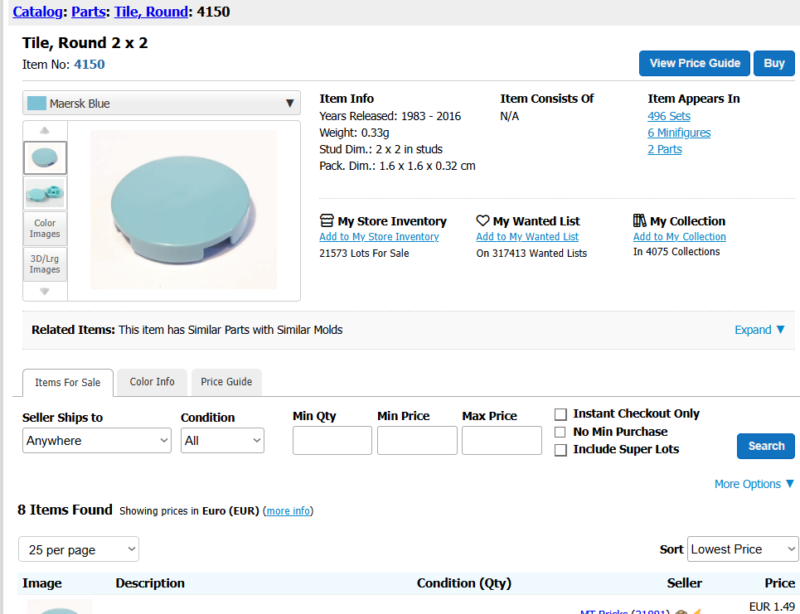This screenshot has width=800, height=614.
Task: Select the second thumbnail with two tiles
Action: [45, 193]
